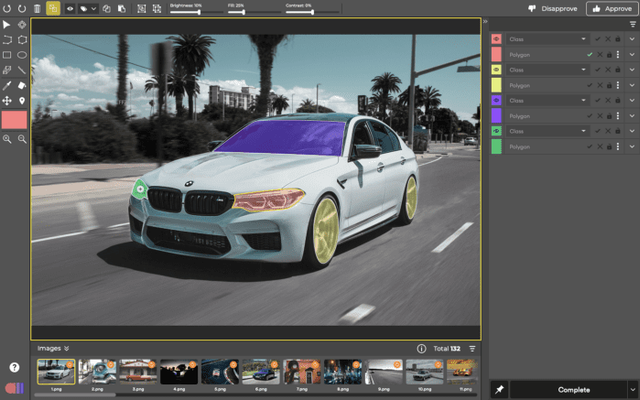Open three-dot menu on pink Polygon row

coord(618,54)
